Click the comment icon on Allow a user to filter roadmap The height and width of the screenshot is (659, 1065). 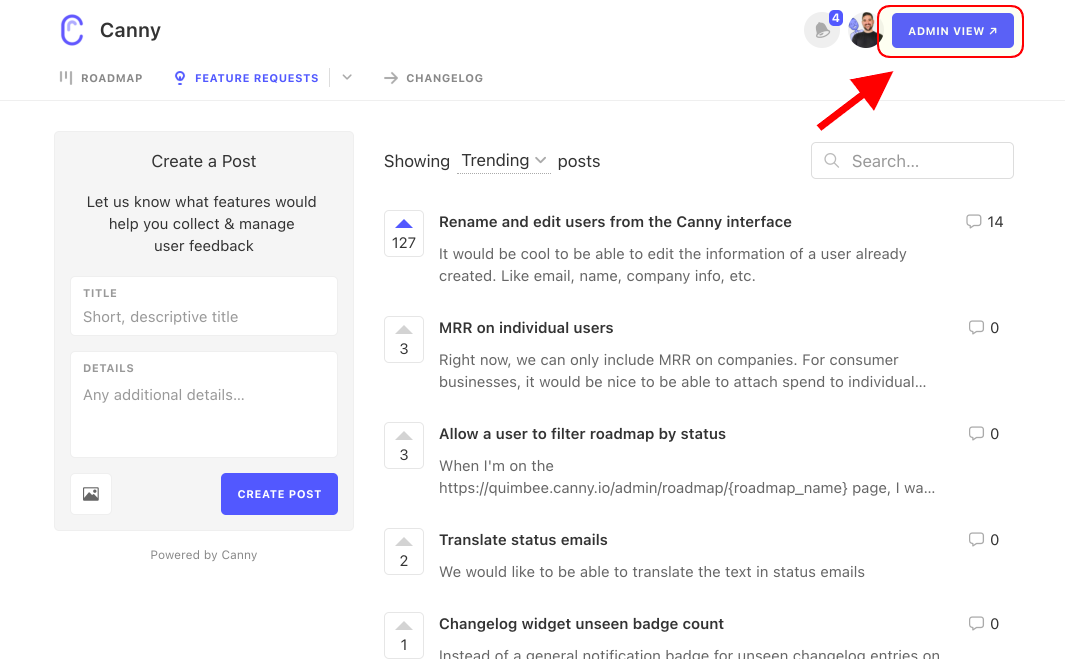click(976, 433)
